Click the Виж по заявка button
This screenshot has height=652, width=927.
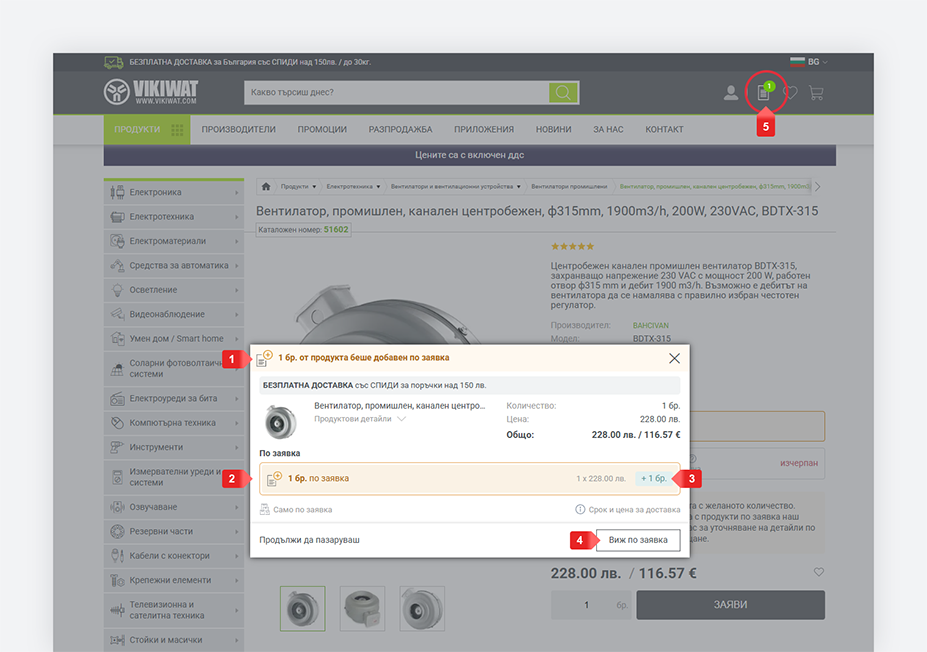click(638, 540)
